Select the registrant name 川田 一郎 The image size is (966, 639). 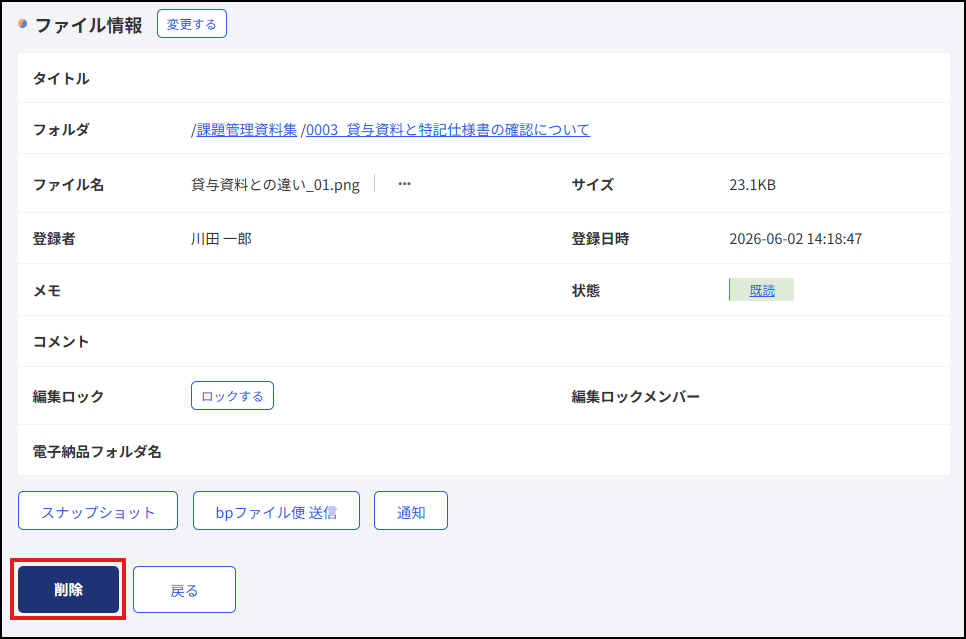[221, 239]
